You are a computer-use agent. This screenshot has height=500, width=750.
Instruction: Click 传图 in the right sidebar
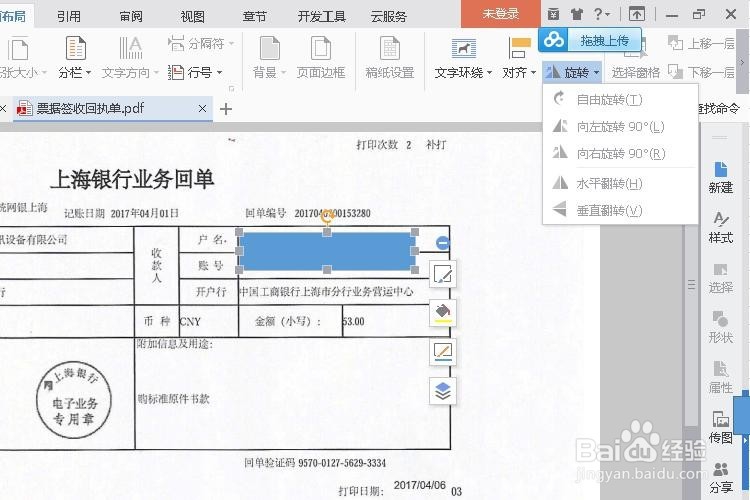(720, 427)
